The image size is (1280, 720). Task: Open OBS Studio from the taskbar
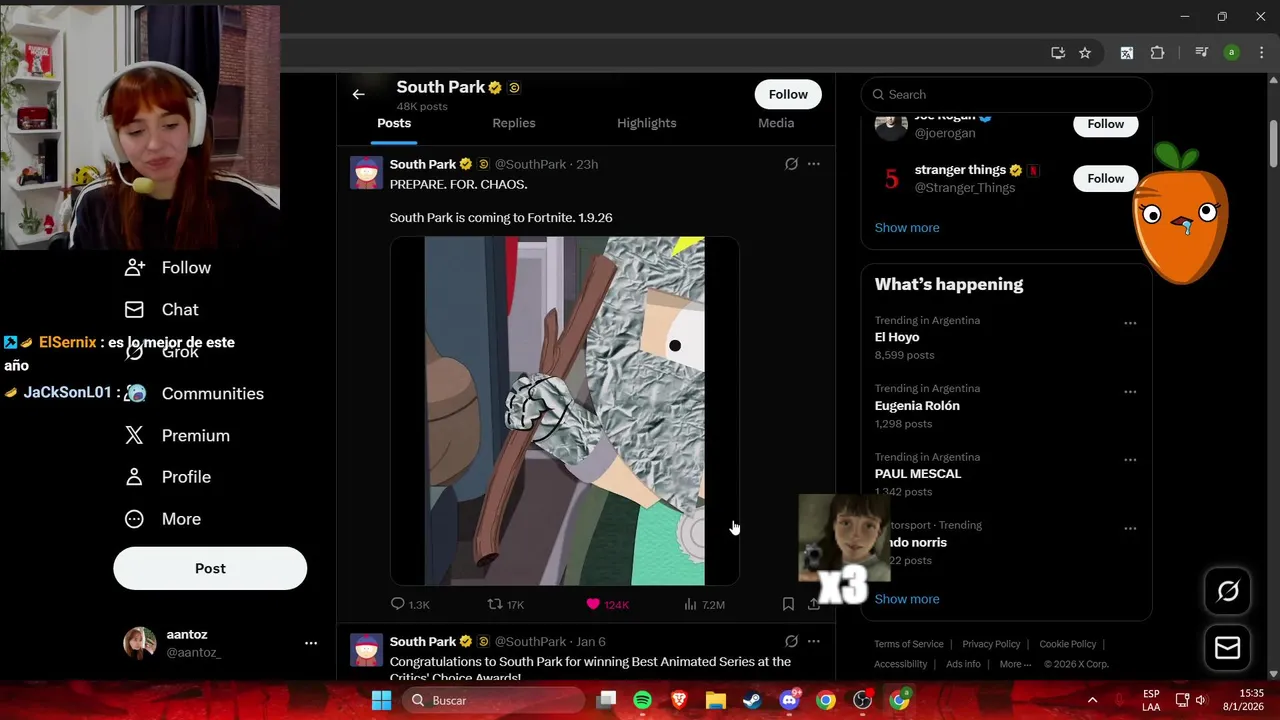862,700
